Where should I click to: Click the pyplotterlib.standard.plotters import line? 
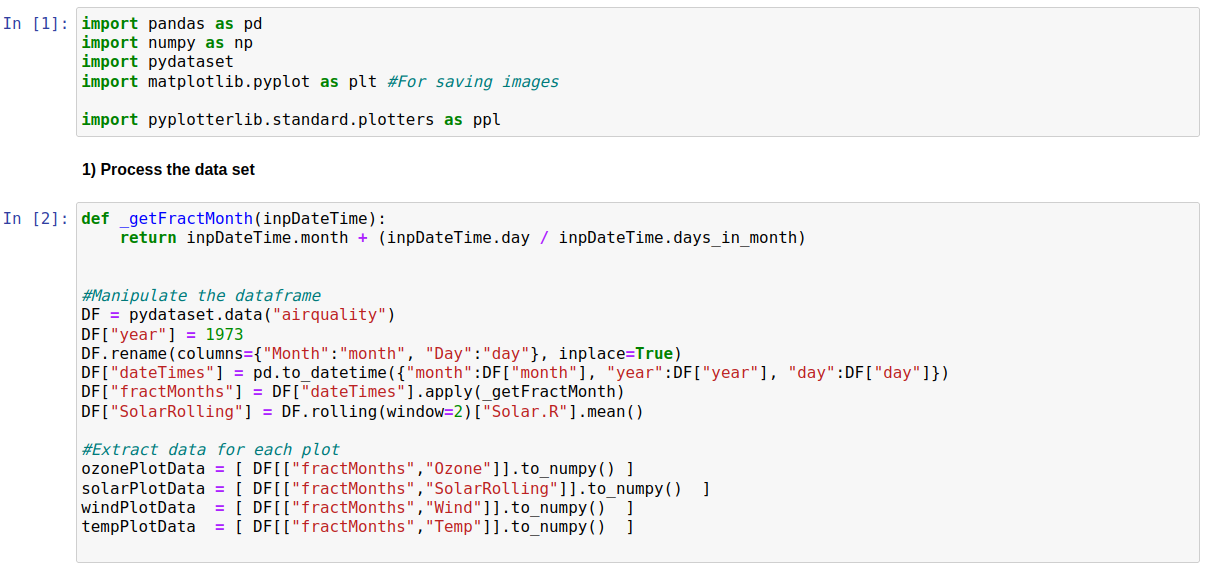pos(291,120)
